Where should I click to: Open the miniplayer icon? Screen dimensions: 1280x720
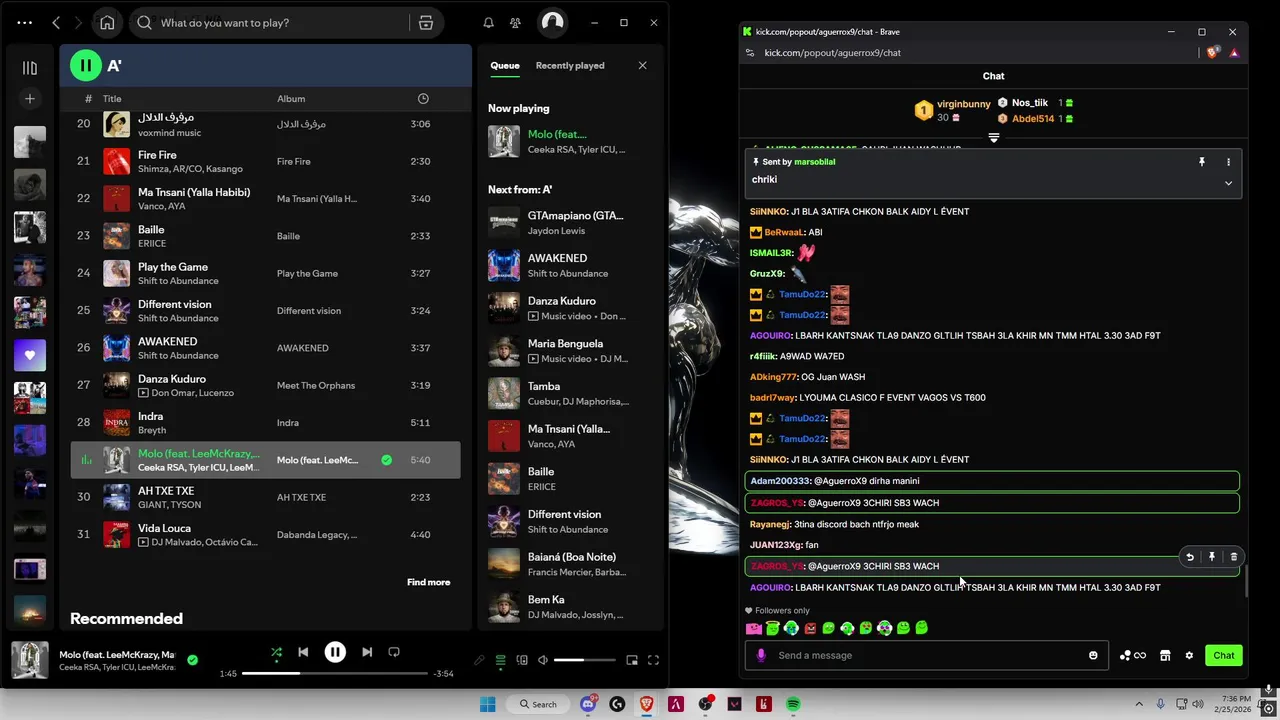[632, 660]
